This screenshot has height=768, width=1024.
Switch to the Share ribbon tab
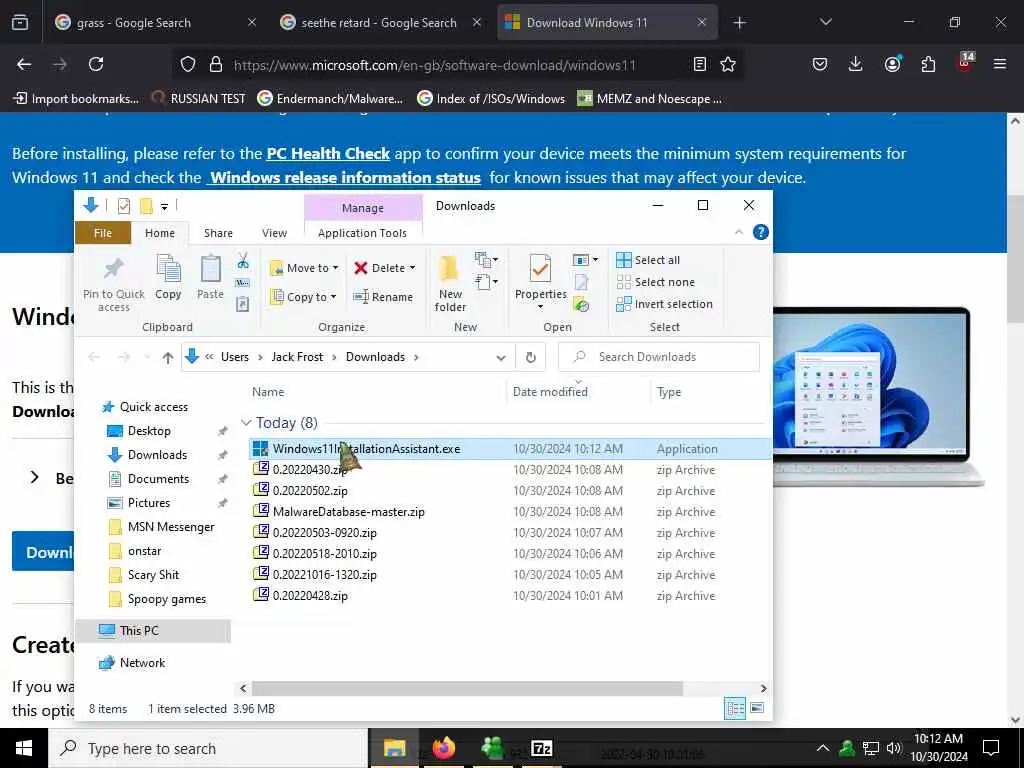(218, 233)
